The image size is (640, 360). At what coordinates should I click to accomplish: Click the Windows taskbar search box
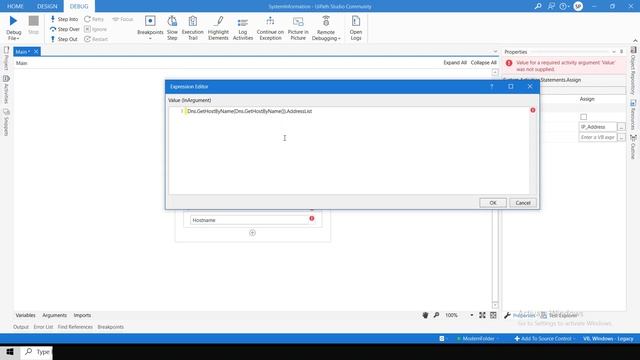[x=38, y=352]
